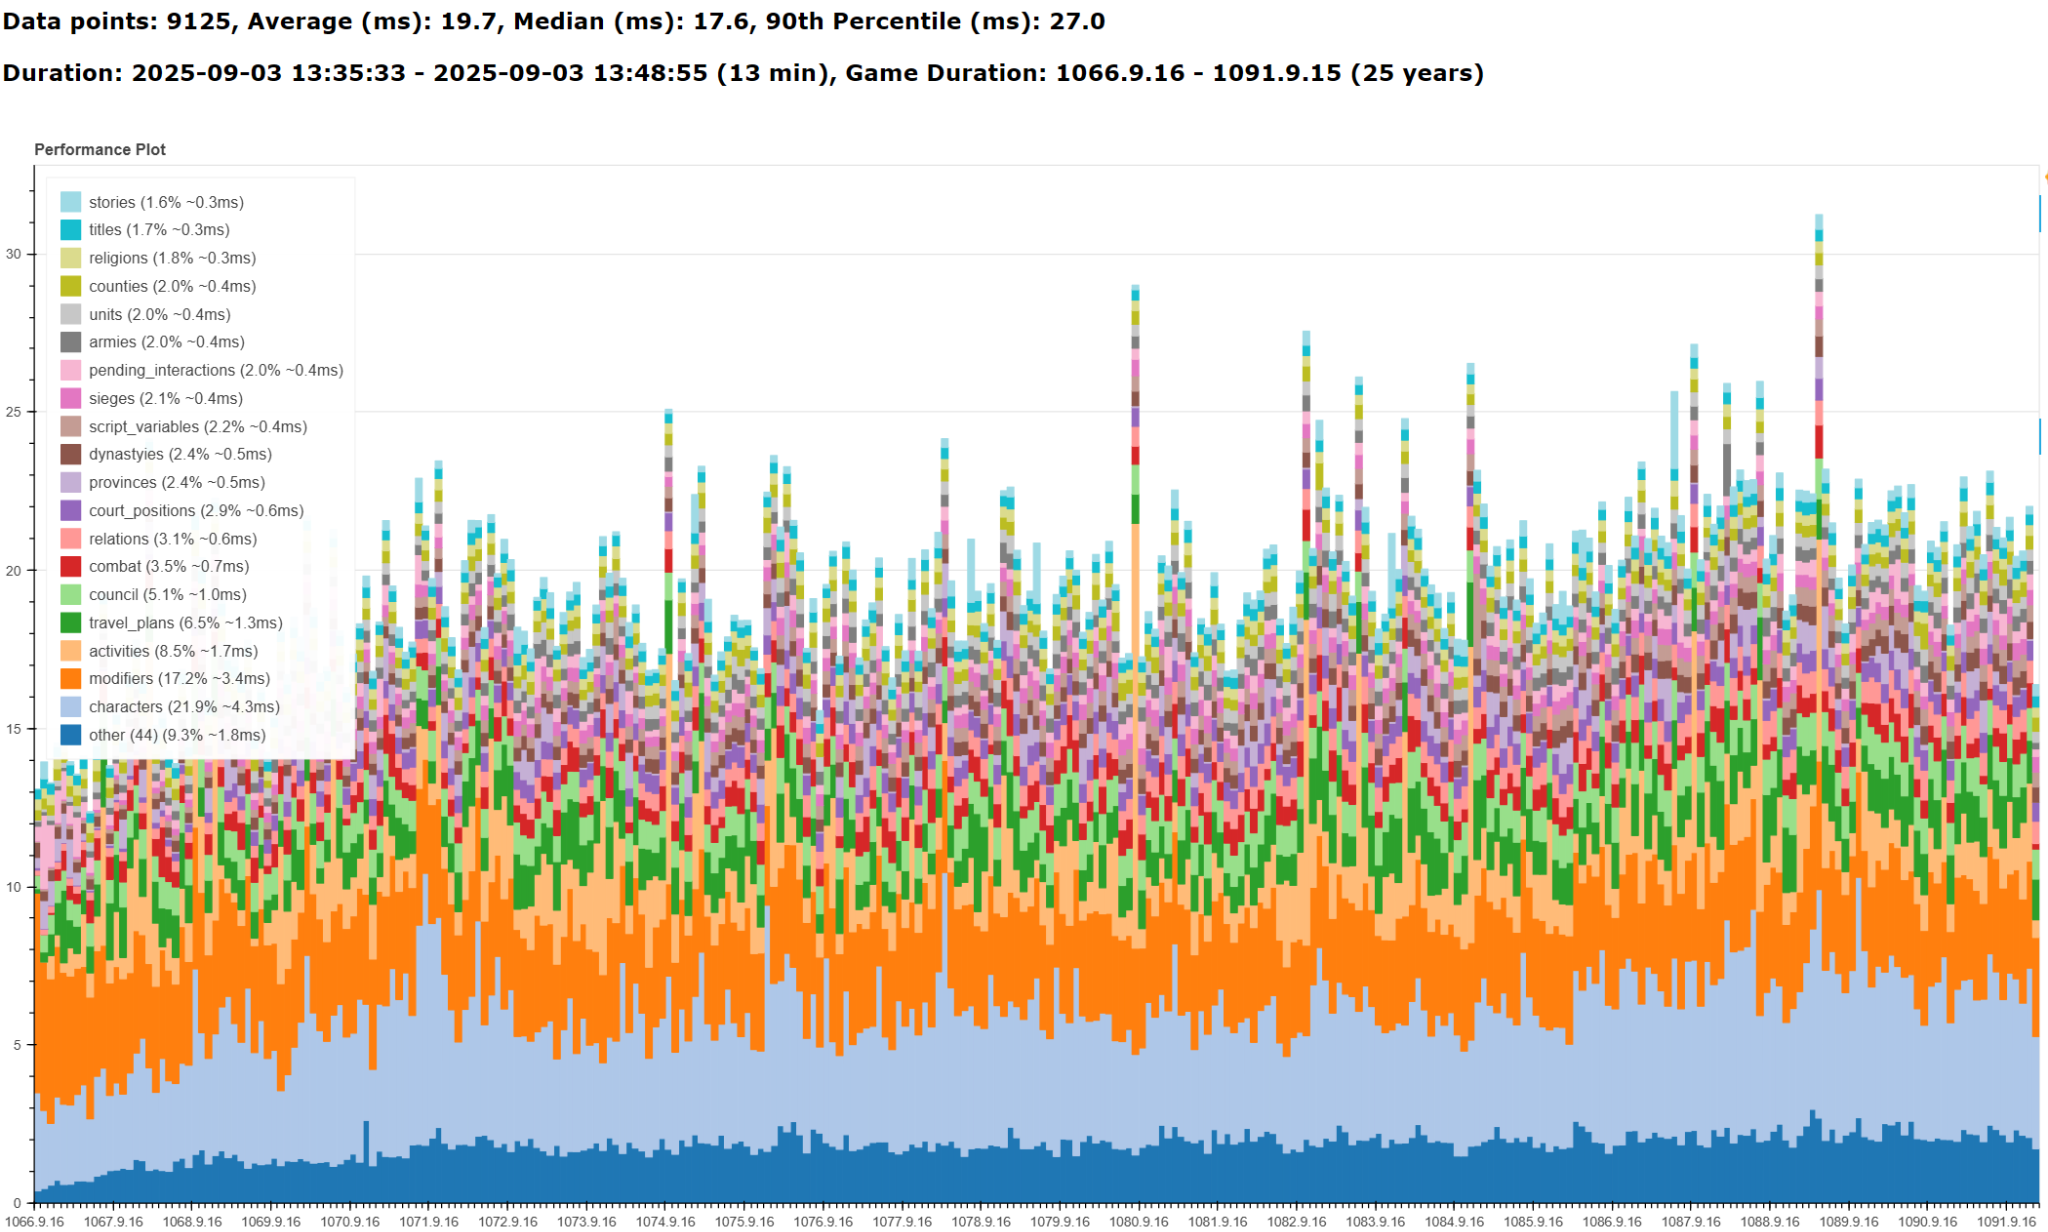Select the relations legend label
The height and width of the screenshot is (1232, 2048).
(172, 538)
